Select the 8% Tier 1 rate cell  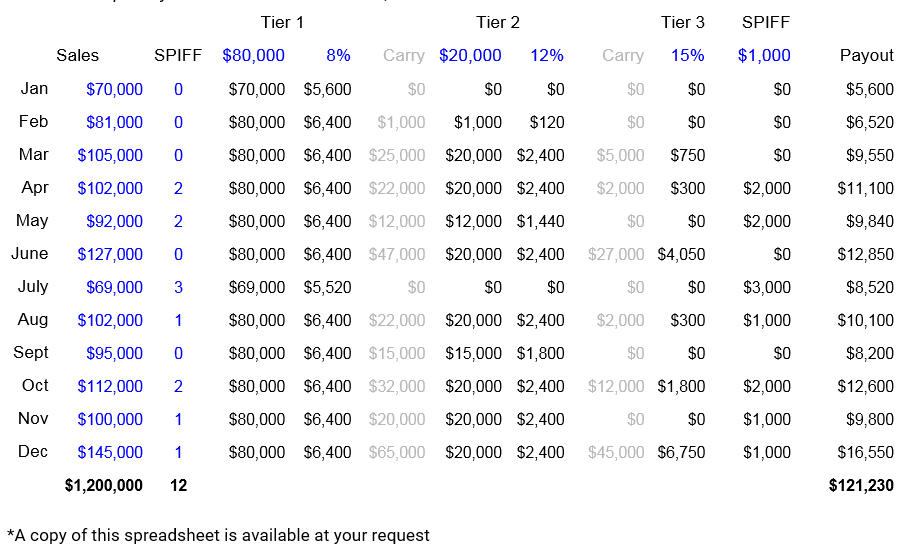[x=338, y=56]
